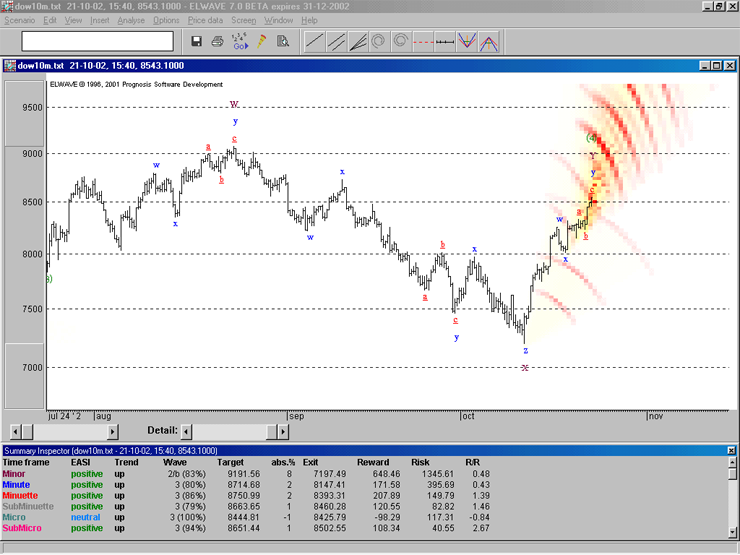
Task: Select the trend line drawing tool
Action: click(x=313, y=41)
